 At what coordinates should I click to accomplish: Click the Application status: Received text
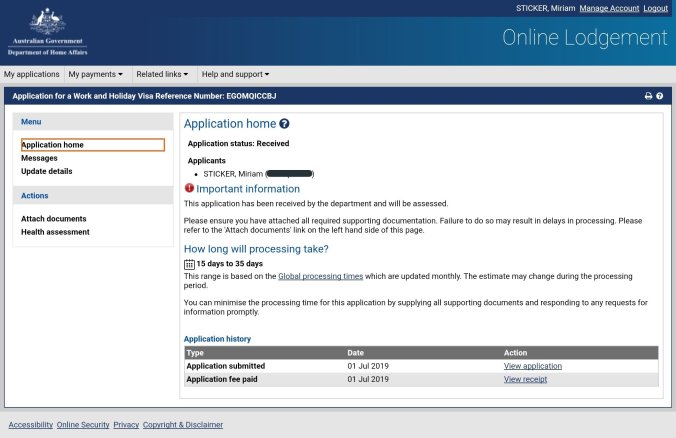coord(238,144)
